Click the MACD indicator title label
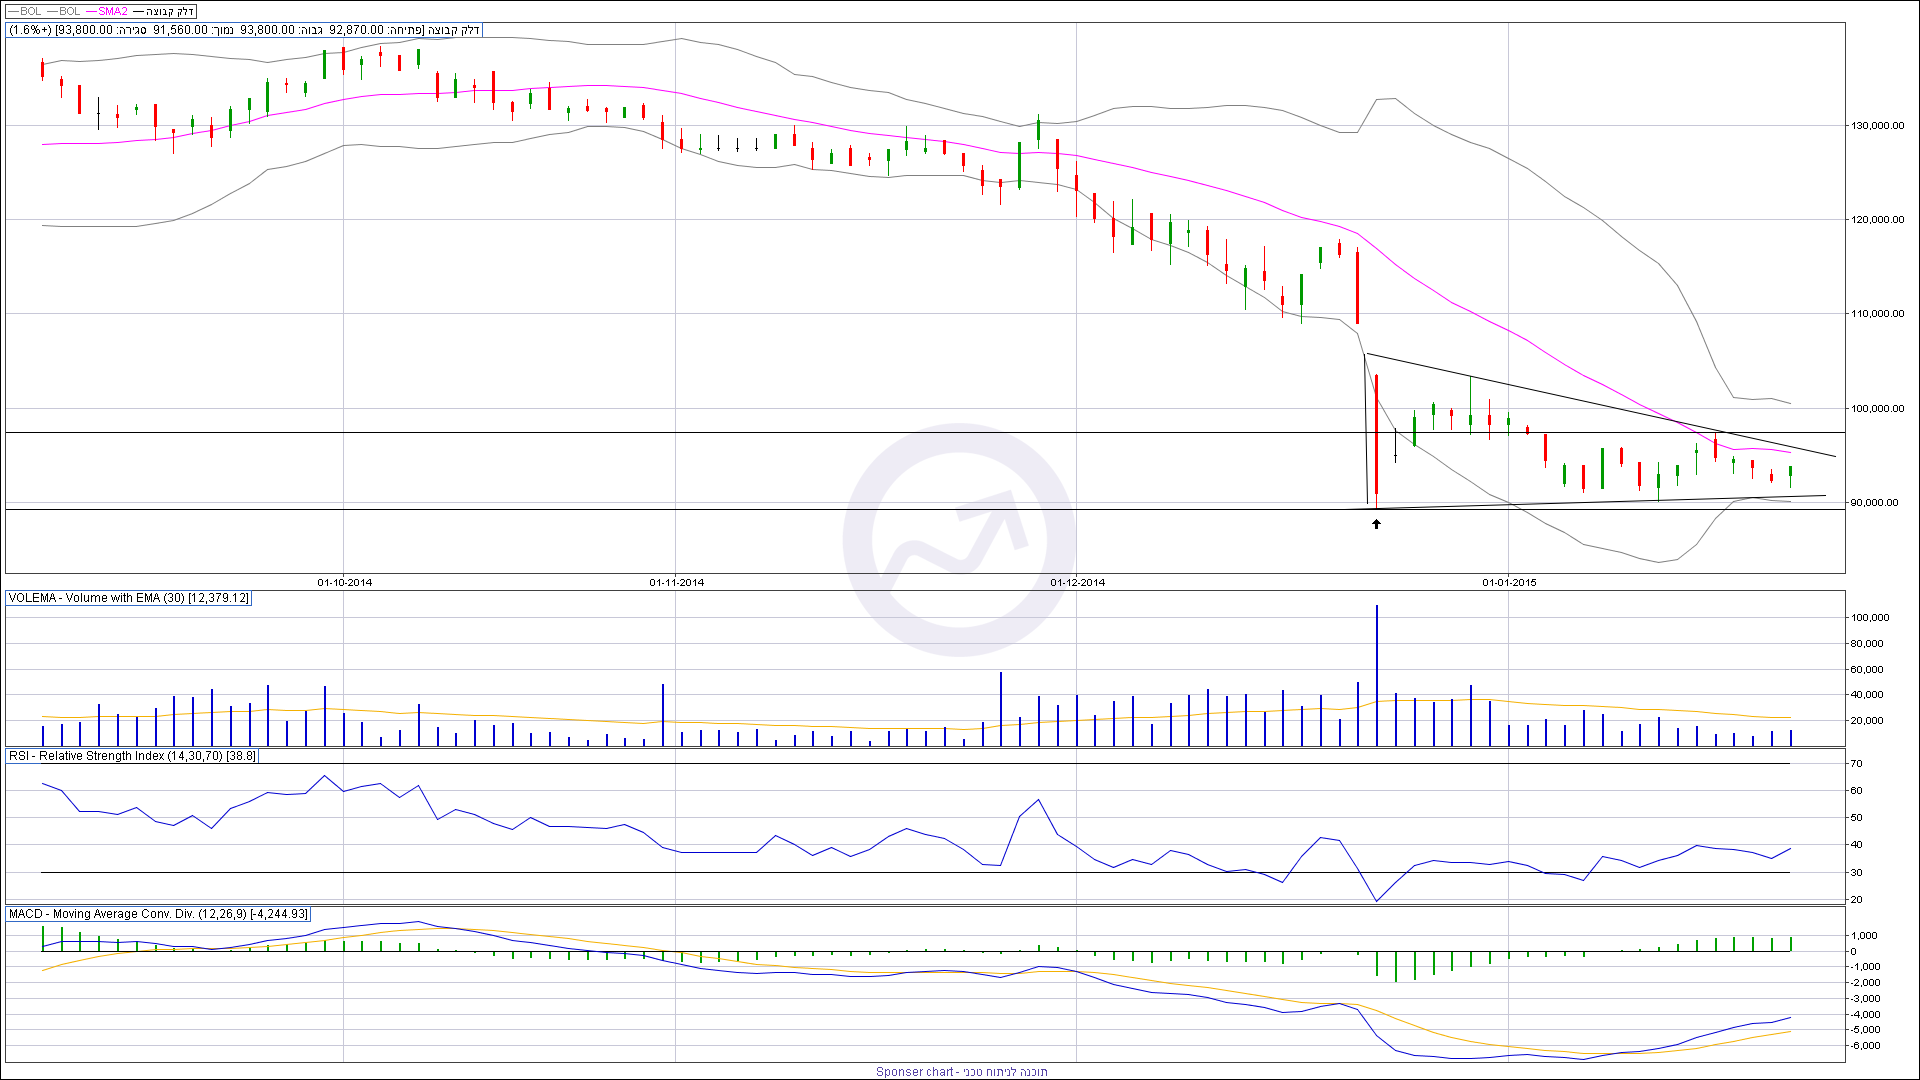The width and height of the screenshot is (1920, 1080). click(x=157, y=914)
